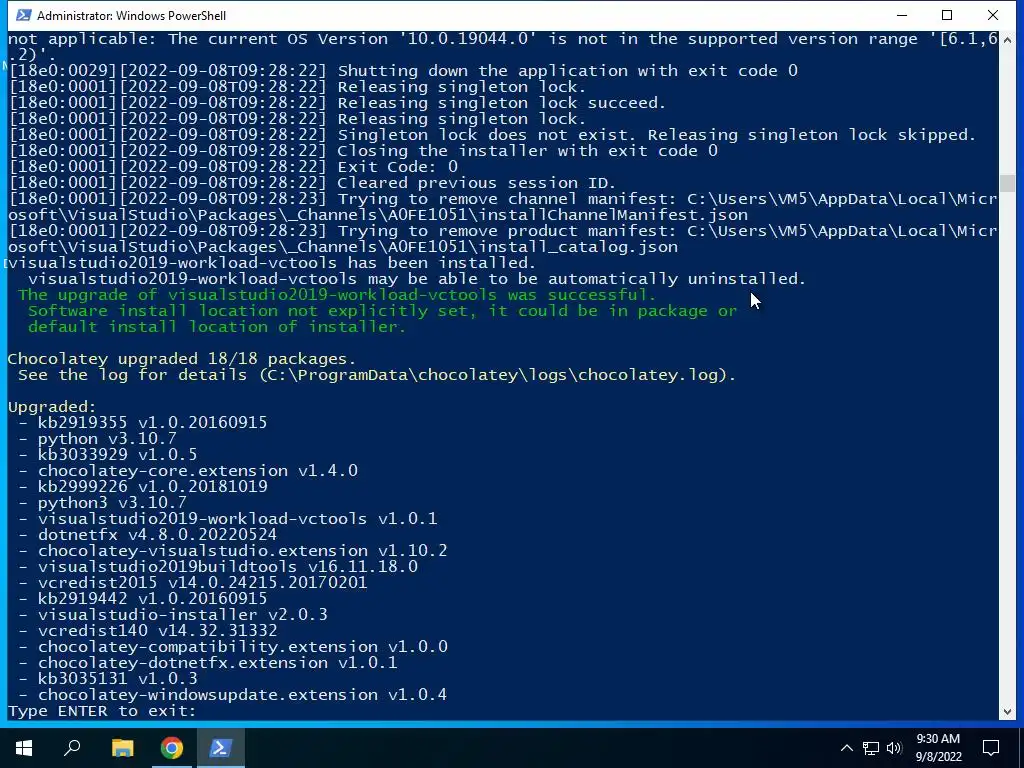The image size is (1024, 768).
Task: Click the vertical scrollbar thumb
Action: pos(1007,184)
